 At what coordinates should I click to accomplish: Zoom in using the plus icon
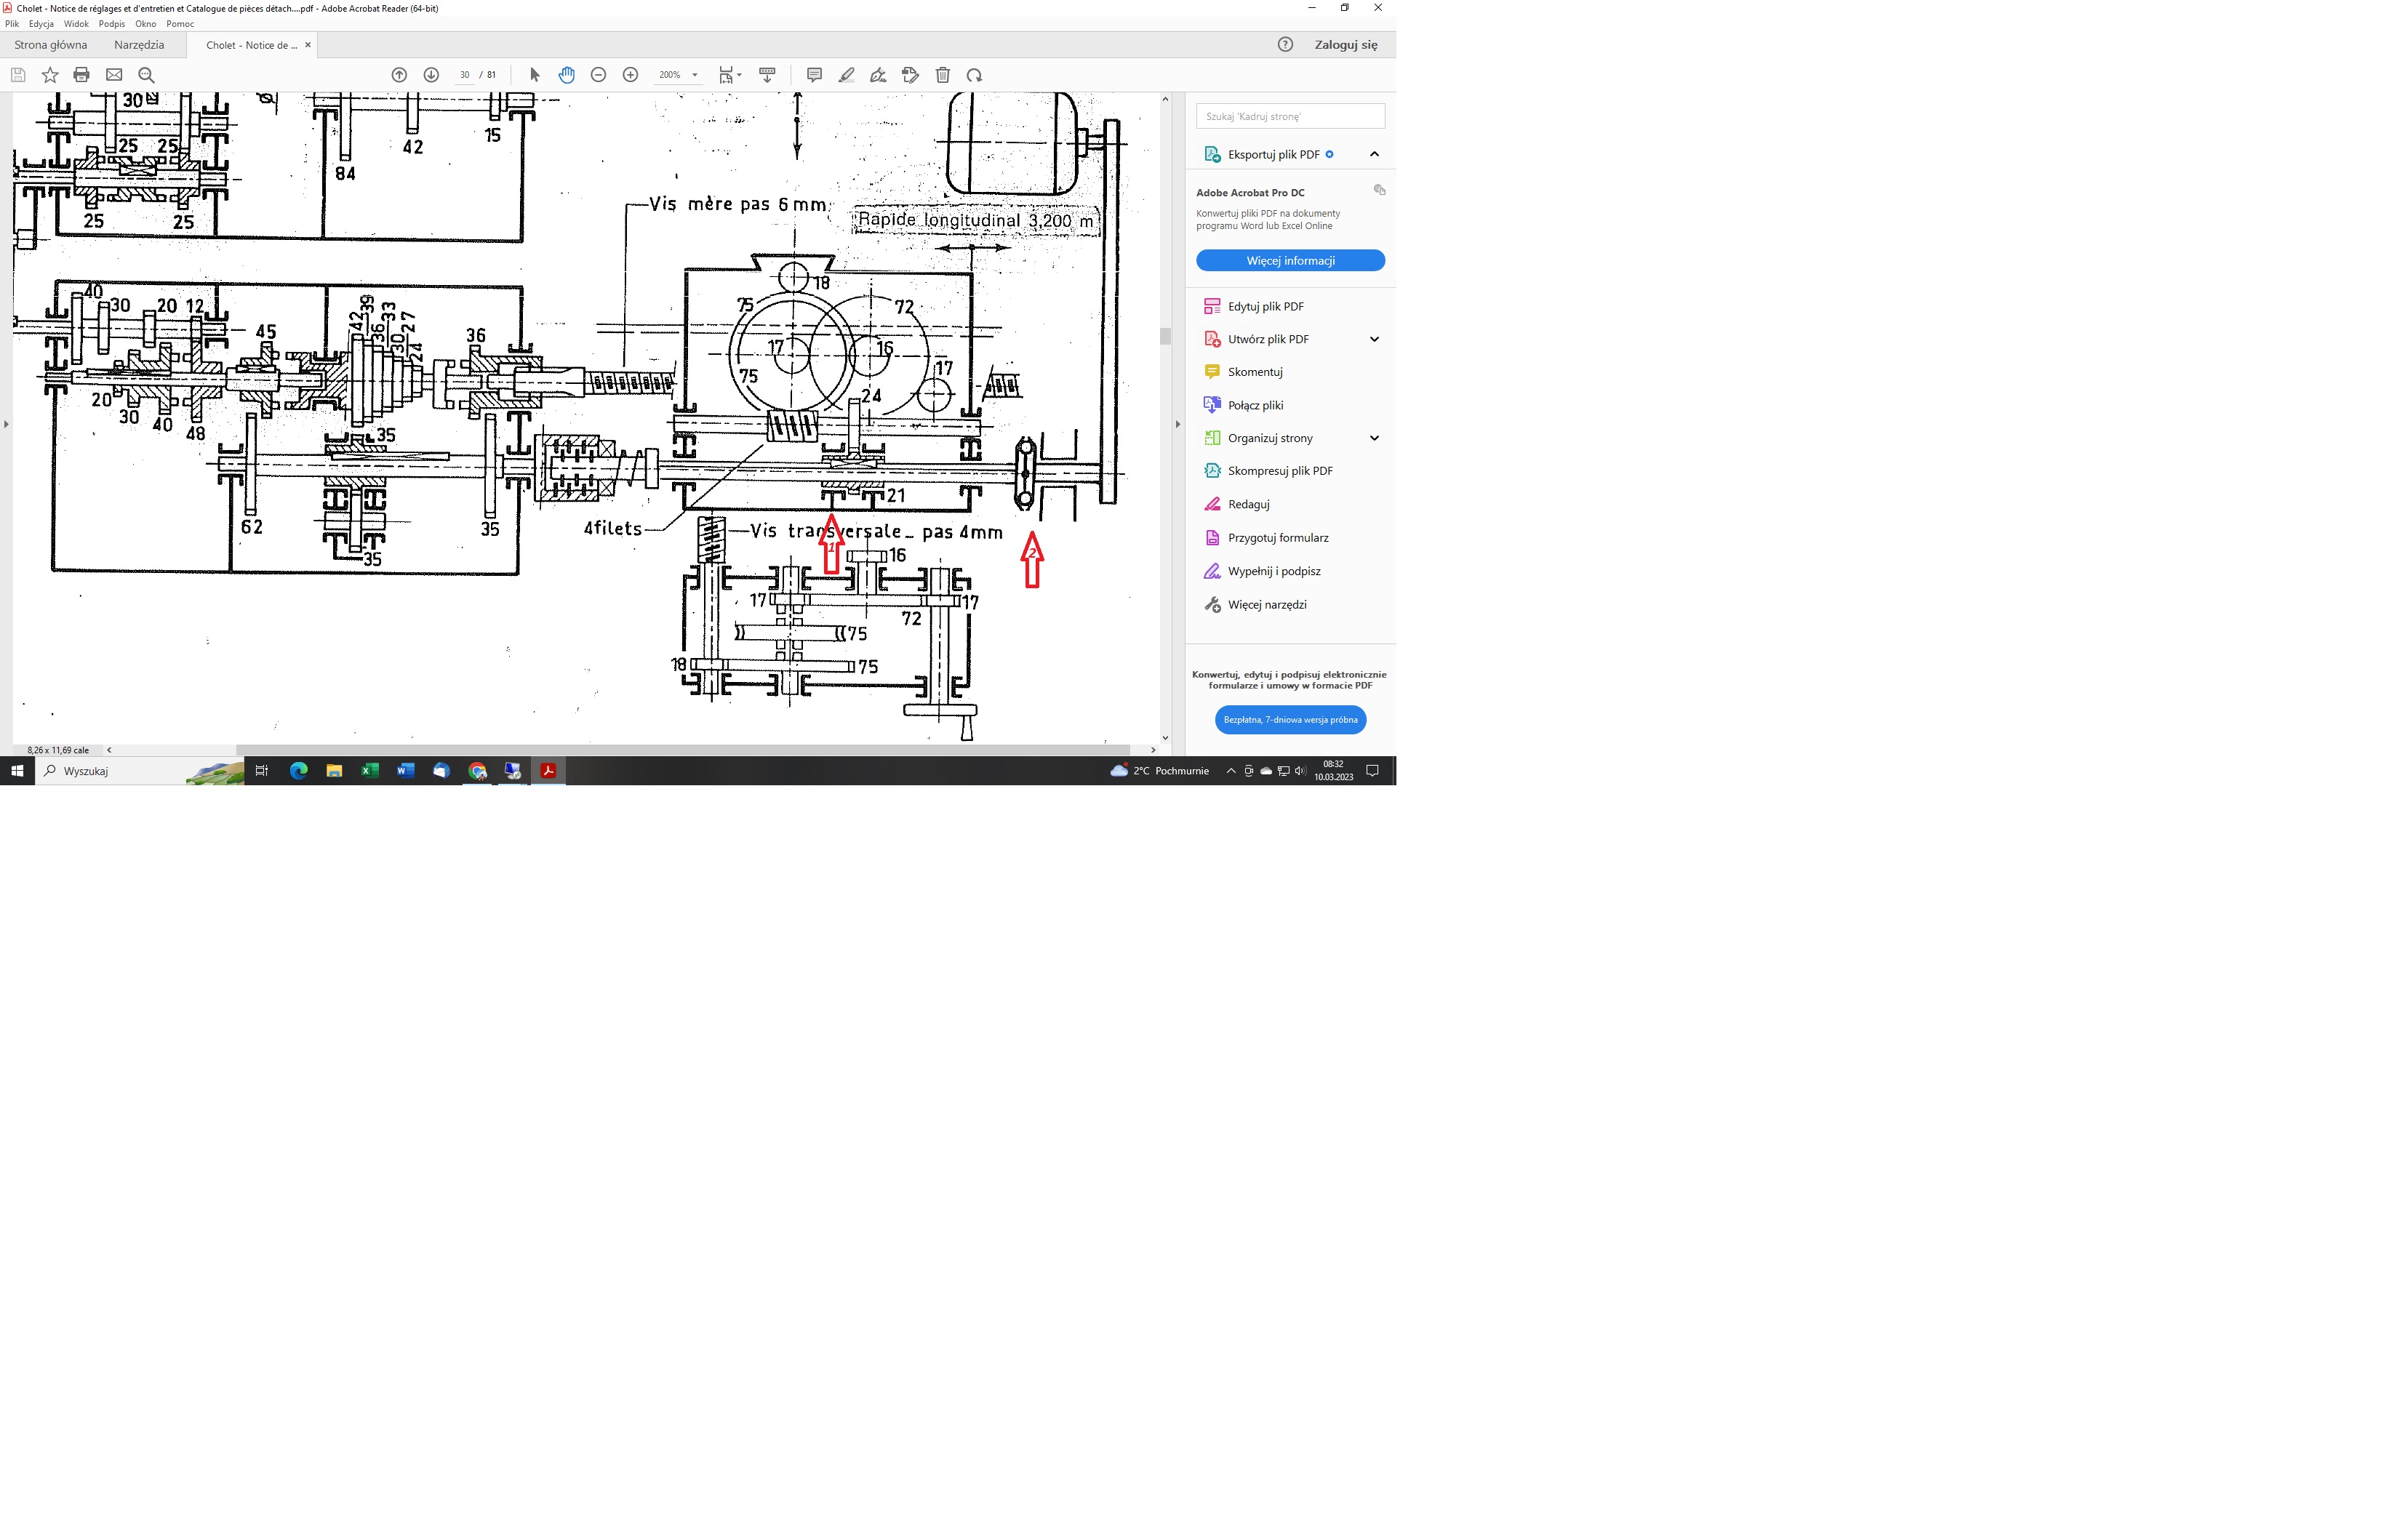point(630,75)
